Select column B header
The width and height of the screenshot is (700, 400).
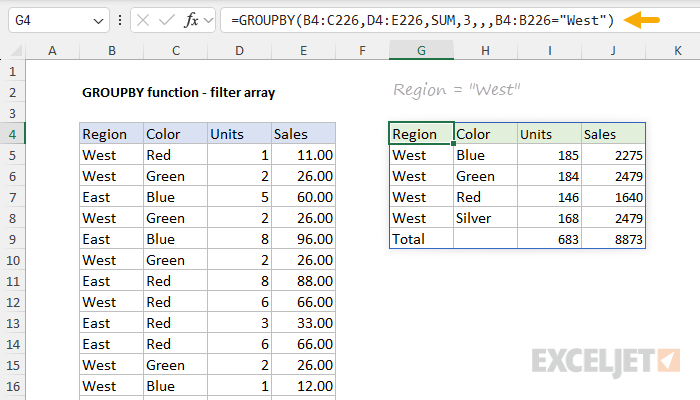coord(112,51)
